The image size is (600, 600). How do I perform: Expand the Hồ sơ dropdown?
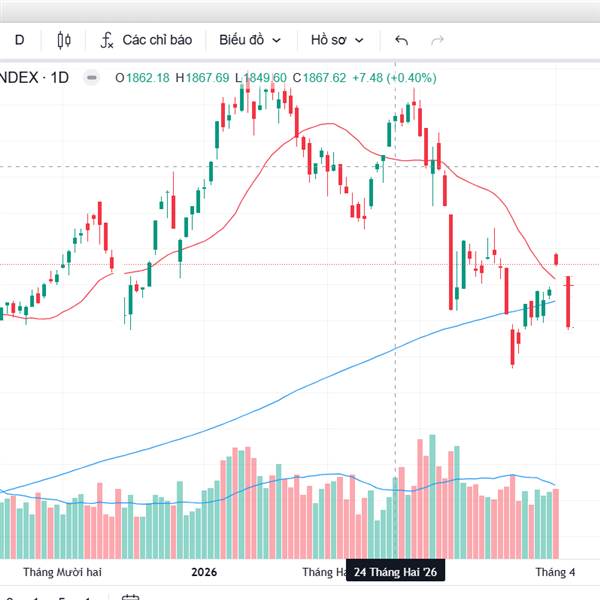(337, 40)
